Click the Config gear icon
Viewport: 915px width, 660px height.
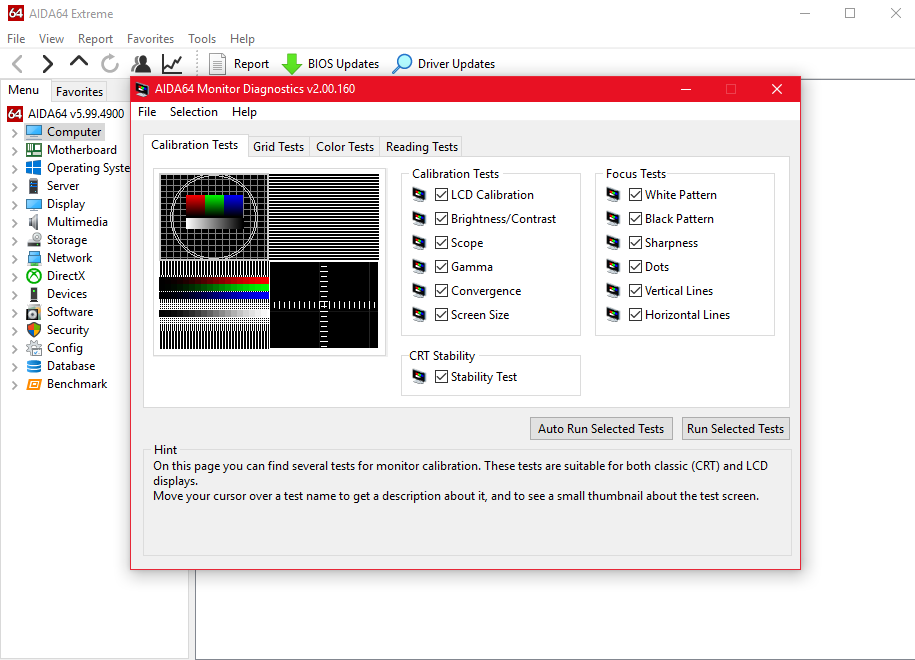34,348
